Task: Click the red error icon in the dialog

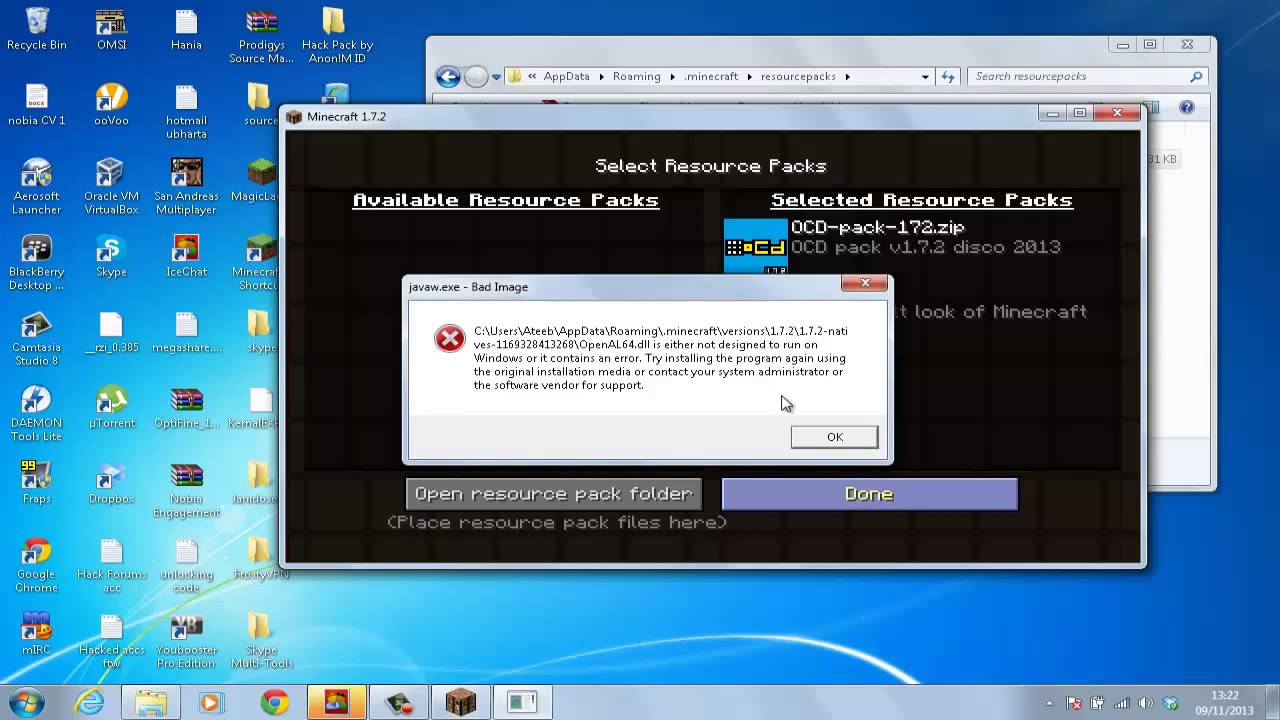Action: [449, 339]
